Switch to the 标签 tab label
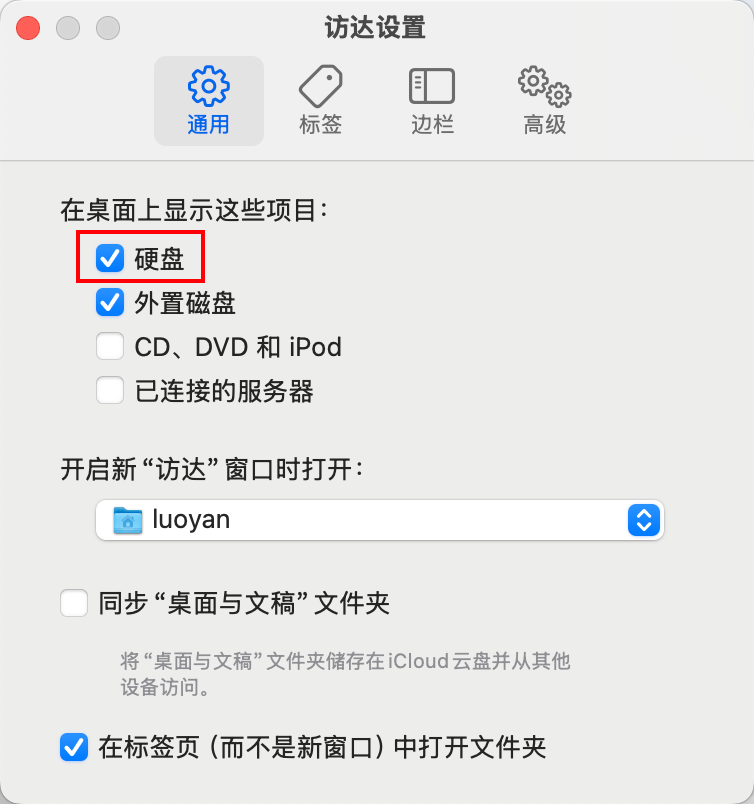The width and height of the screenshot is (754, 804). point(321,125)
